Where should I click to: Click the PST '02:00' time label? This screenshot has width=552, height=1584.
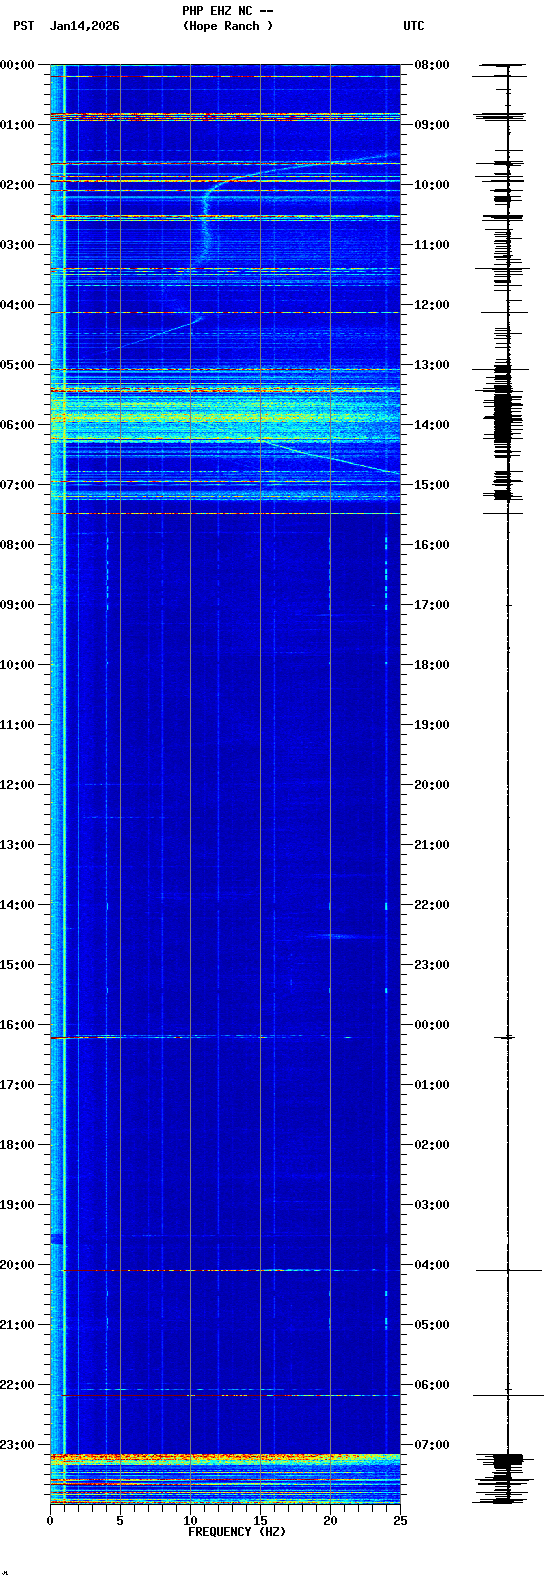[17, 185]
